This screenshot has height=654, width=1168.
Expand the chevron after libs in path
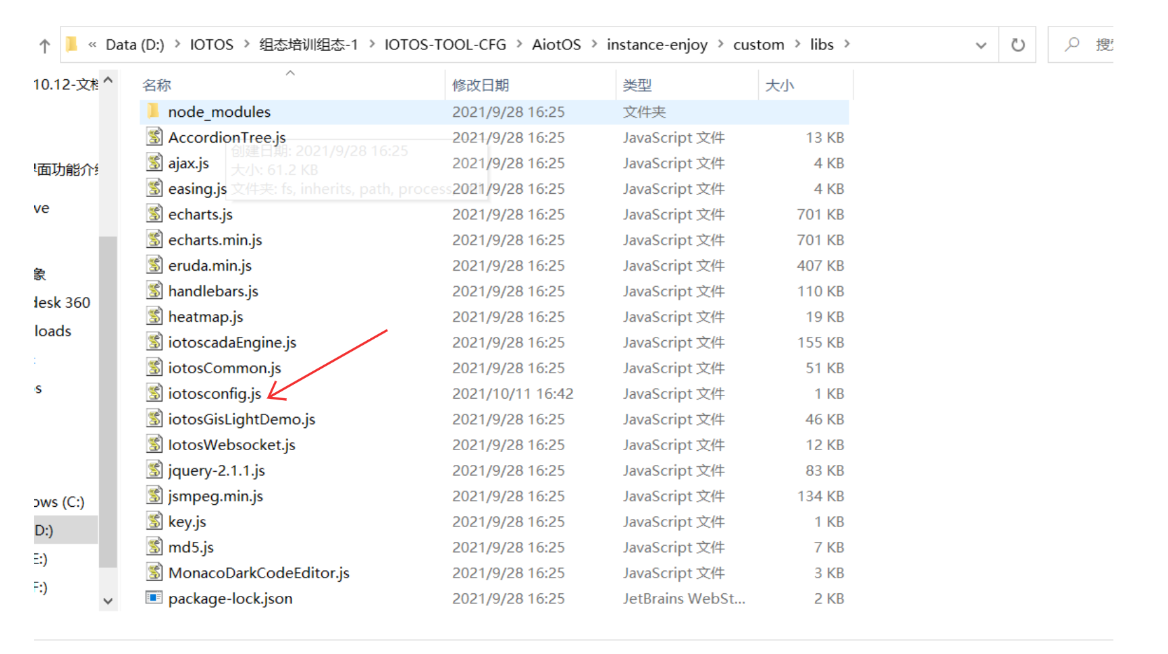pos(847,44)
